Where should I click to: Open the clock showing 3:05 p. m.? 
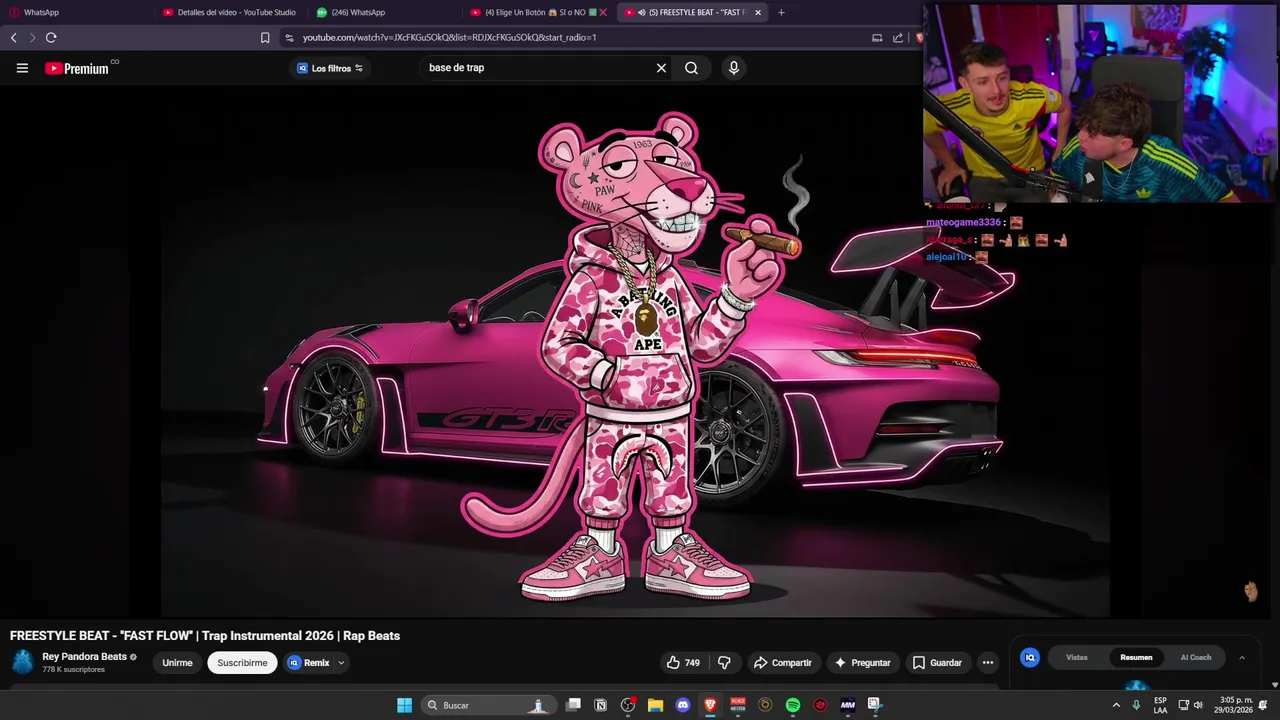coord(1233,705)
